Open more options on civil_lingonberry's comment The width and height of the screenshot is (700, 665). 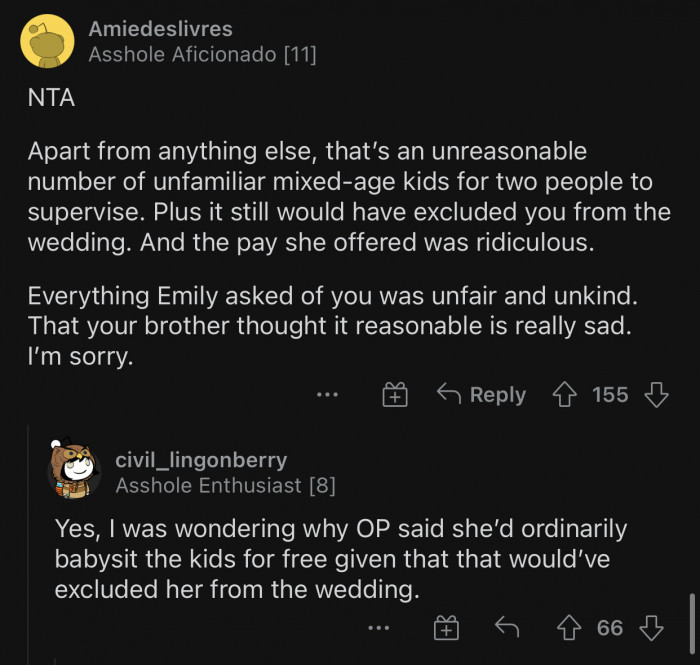(378, 628)
